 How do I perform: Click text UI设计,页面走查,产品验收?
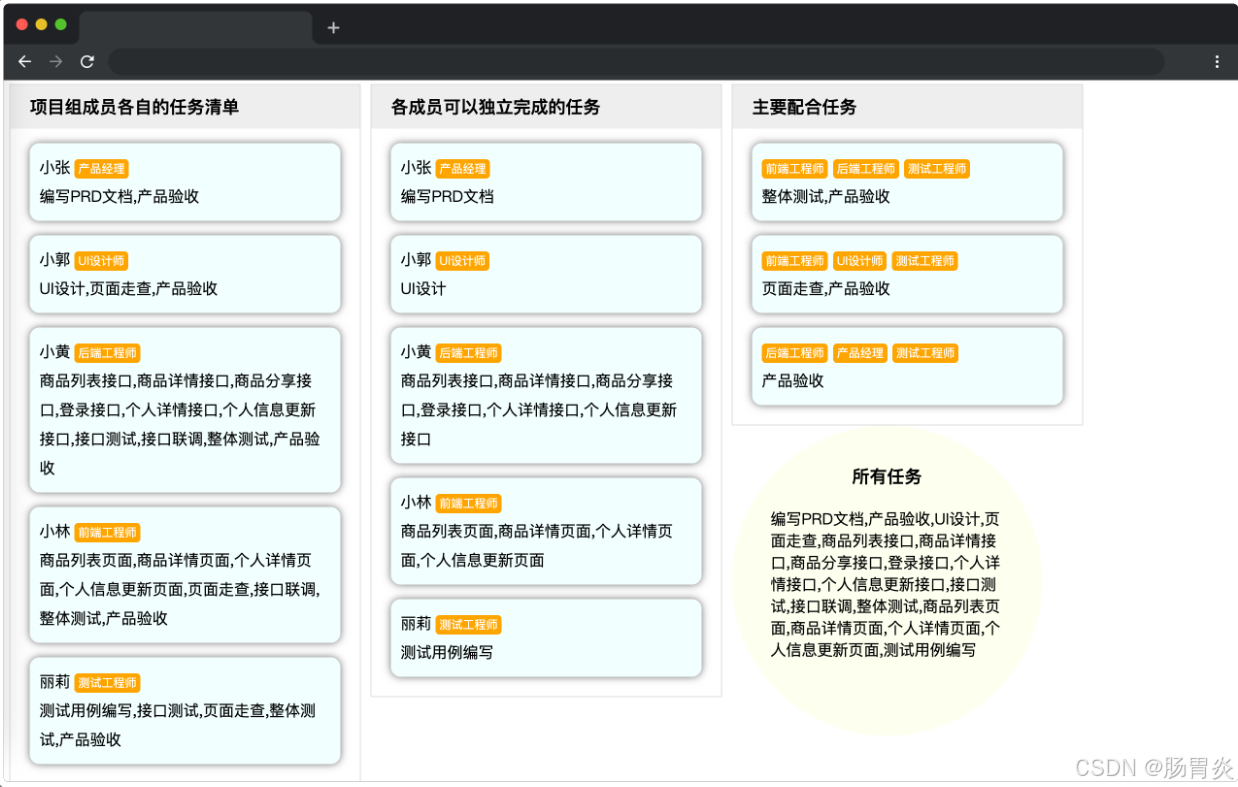128,289
